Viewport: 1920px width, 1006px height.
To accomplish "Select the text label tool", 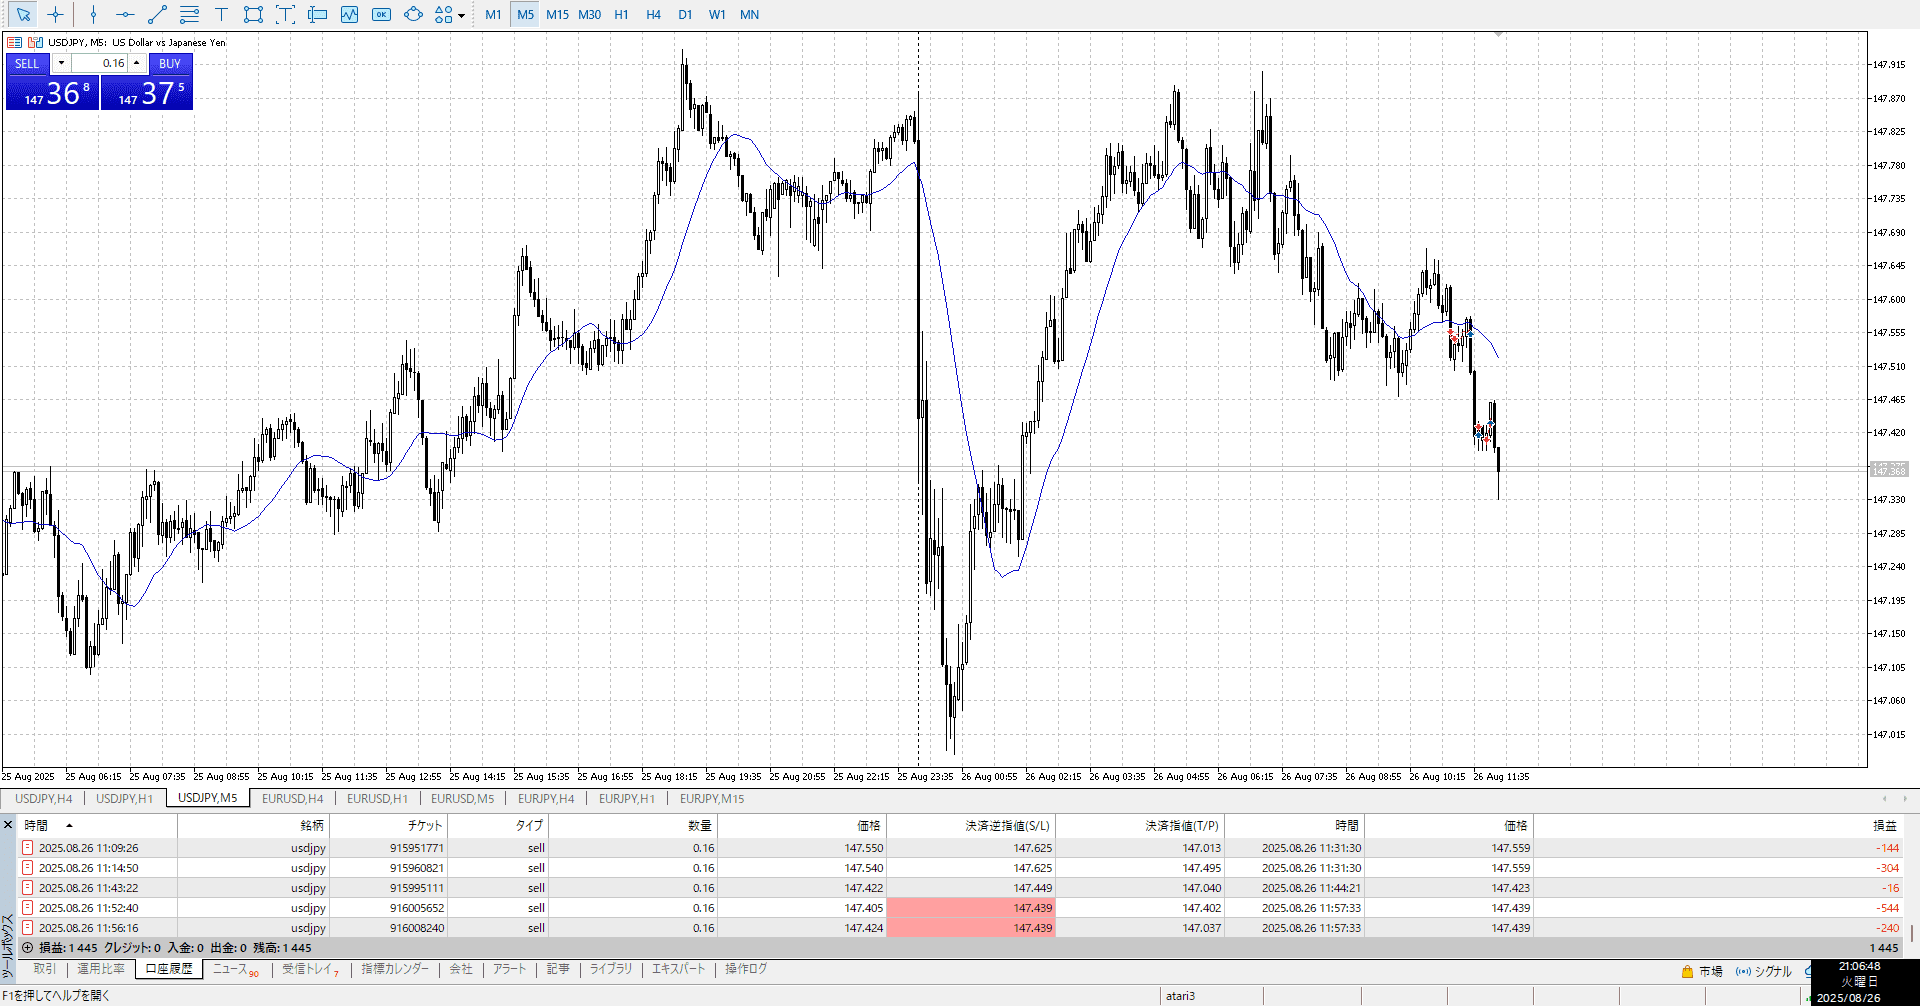I will [221, 15].
